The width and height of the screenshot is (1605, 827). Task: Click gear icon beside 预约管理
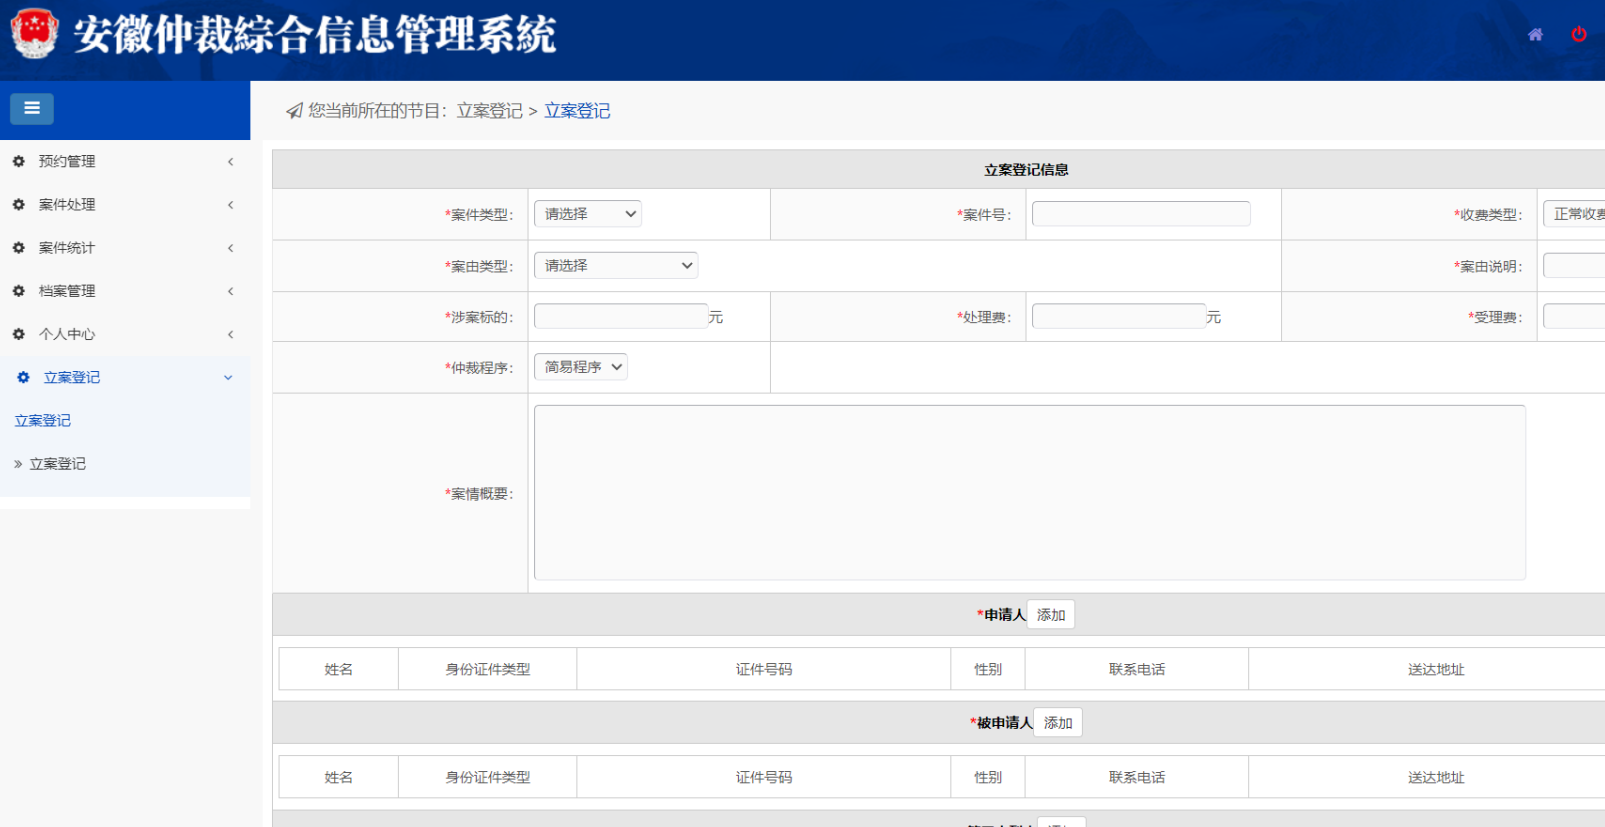coord(18,161)
